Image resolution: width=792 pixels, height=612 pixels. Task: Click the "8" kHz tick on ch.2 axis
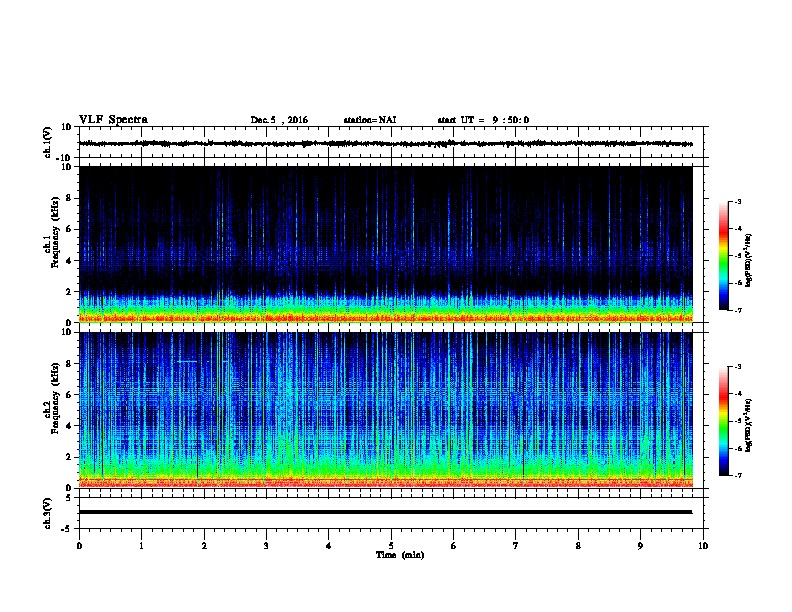(69, 364)
